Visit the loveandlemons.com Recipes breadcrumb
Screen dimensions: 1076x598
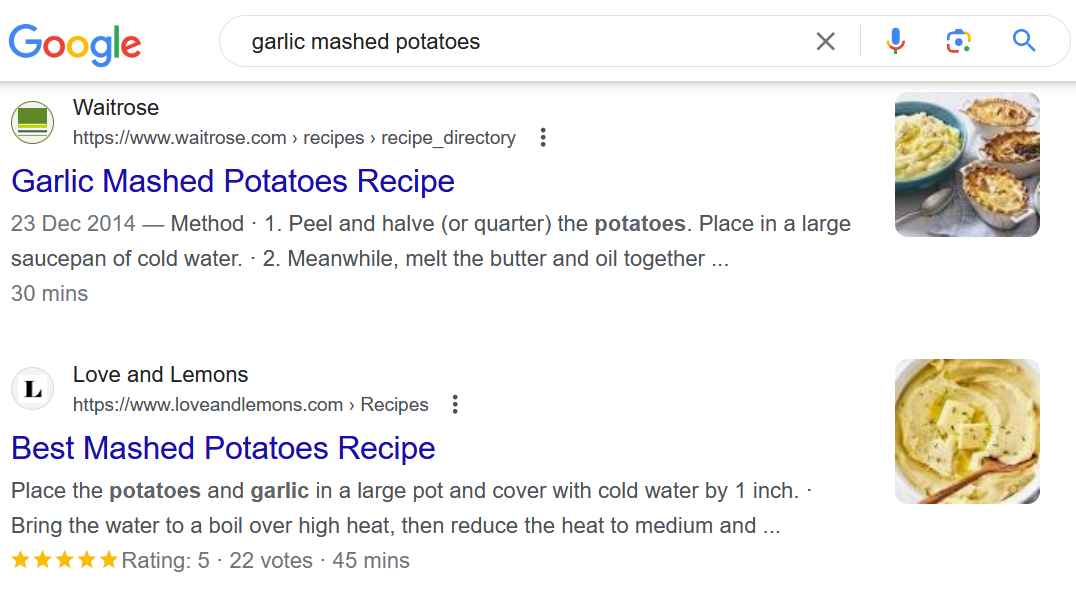251,405
